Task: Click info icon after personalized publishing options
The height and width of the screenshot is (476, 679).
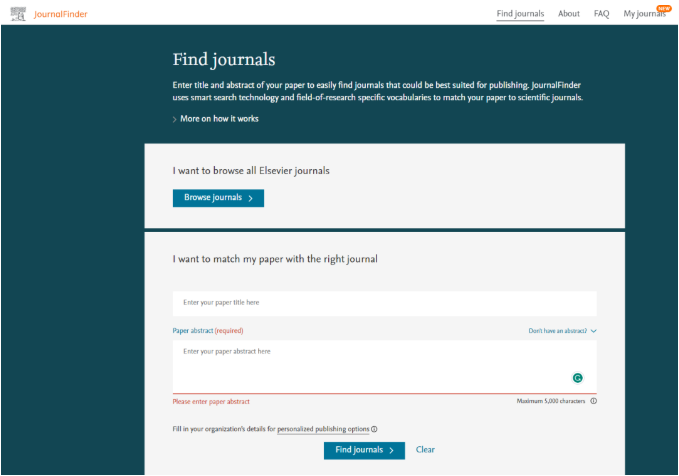Action: point(374,429)
